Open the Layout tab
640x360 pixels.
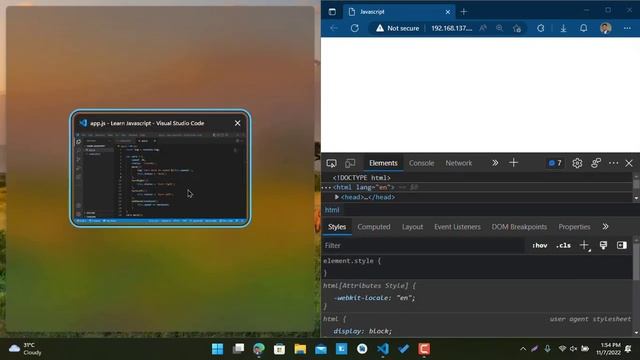coord(412,227)
